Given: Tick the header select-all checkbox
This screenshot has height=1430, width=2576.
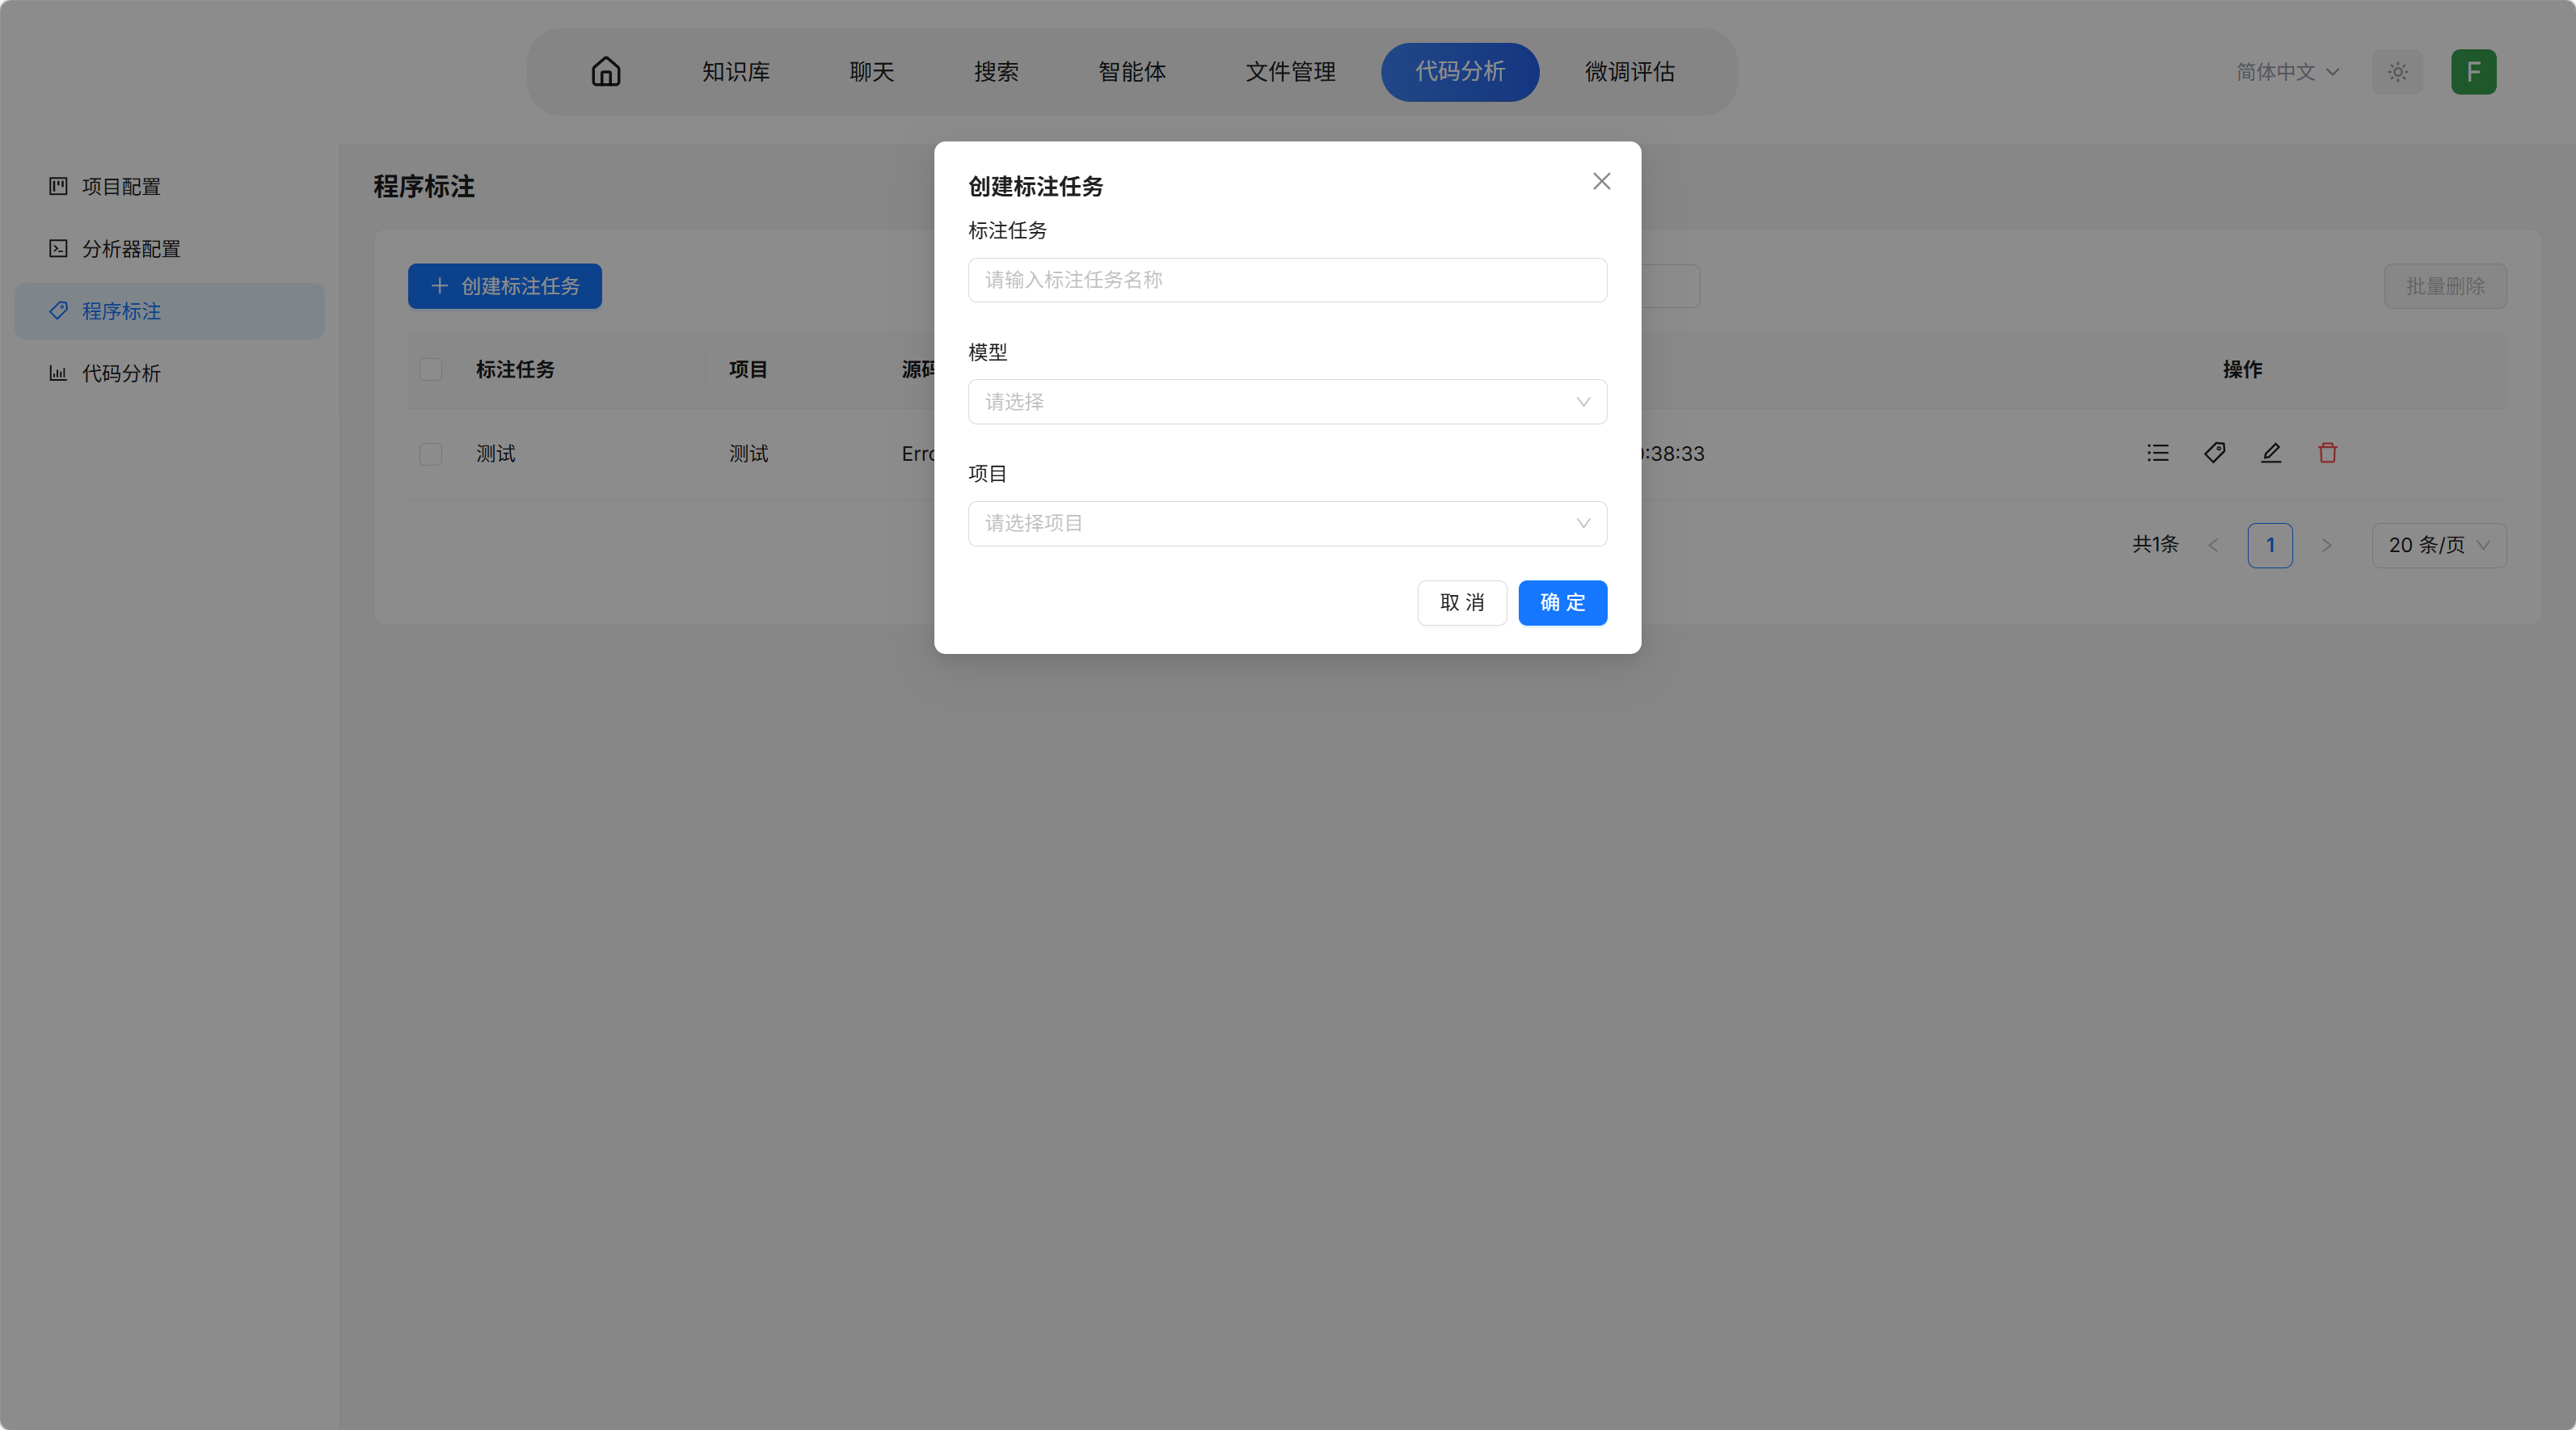Looking at the screenshot, I should pos(431,370).
